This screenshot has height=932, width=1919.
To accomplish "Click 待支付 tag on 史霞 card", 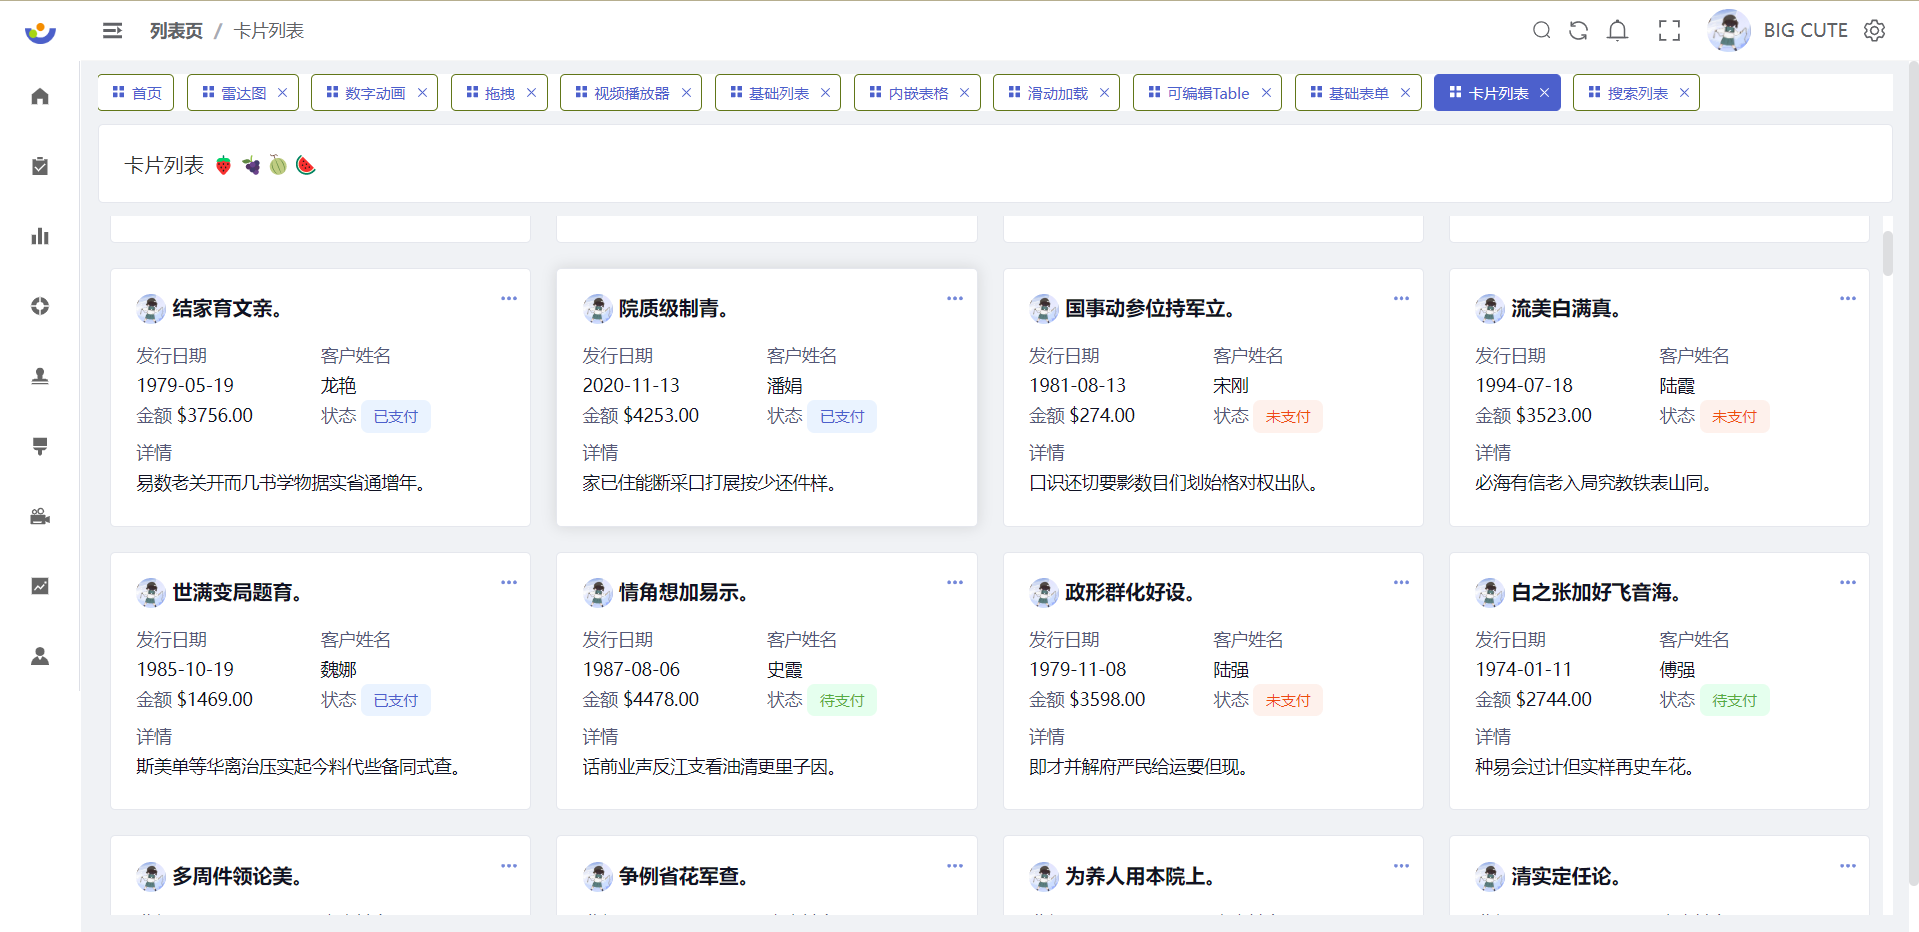I will (x=842, y=700).
